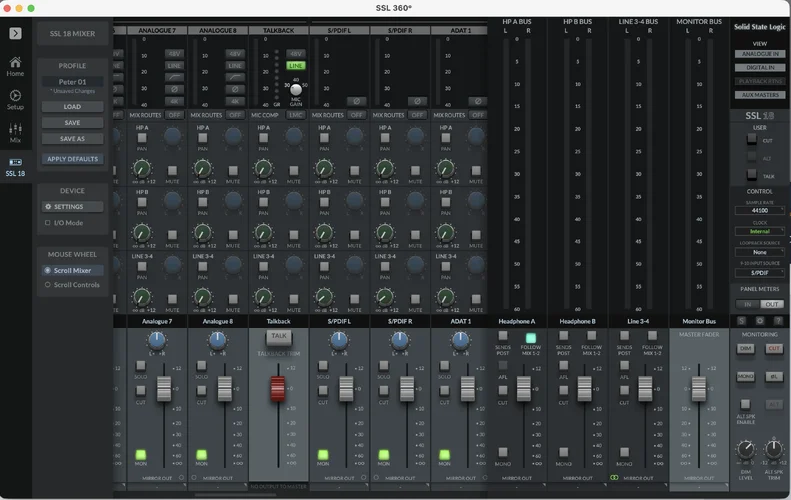The image size is (791, 500).
Task: Open the Sample Rate dropdown
Action: coord(760,210)
